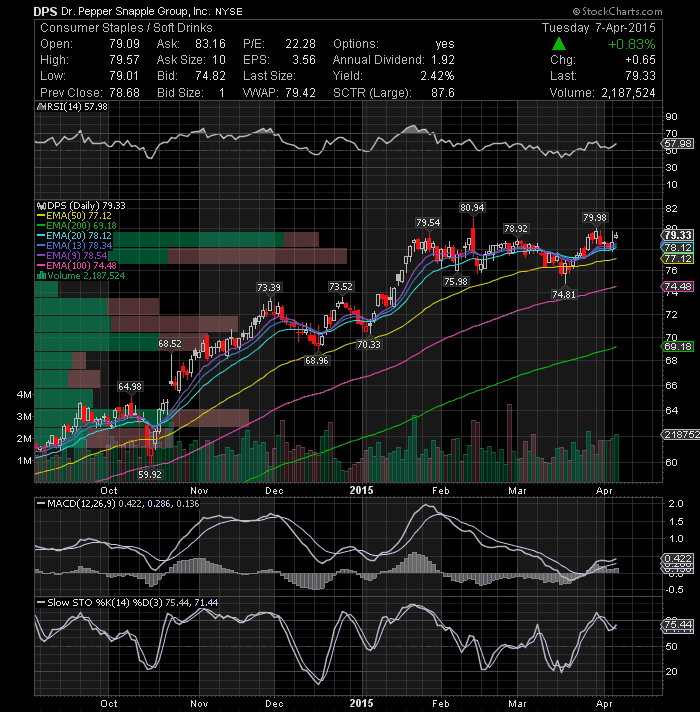Image resolution: width=700 pixels, height=712 pixels.
Task: Click the candlestick icon beside DPS (Daily)
Action: (x=41, y=206)
